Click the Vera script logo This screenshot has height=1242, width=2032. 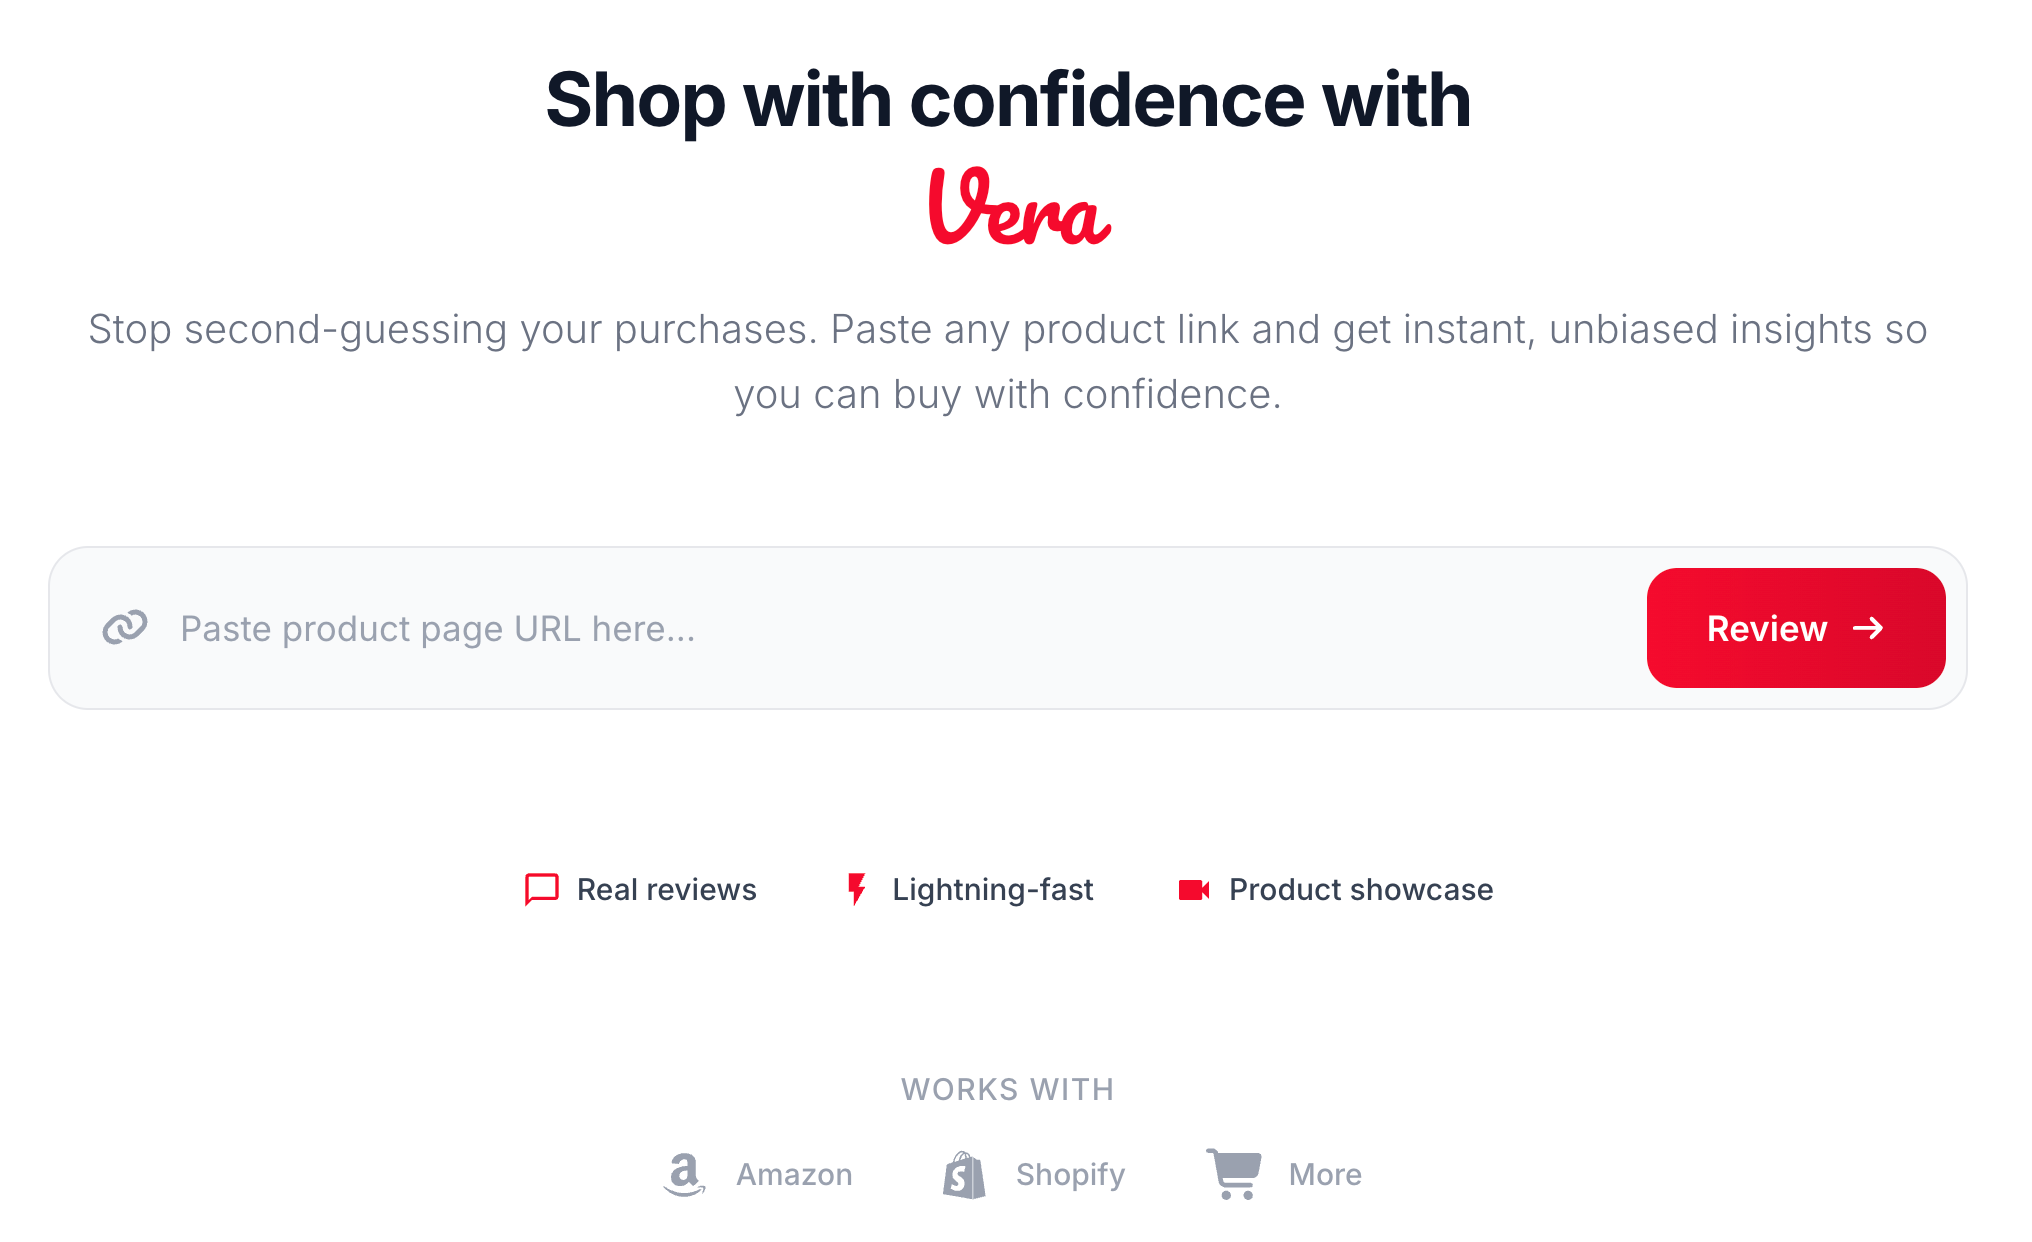tap(1018, 208)
